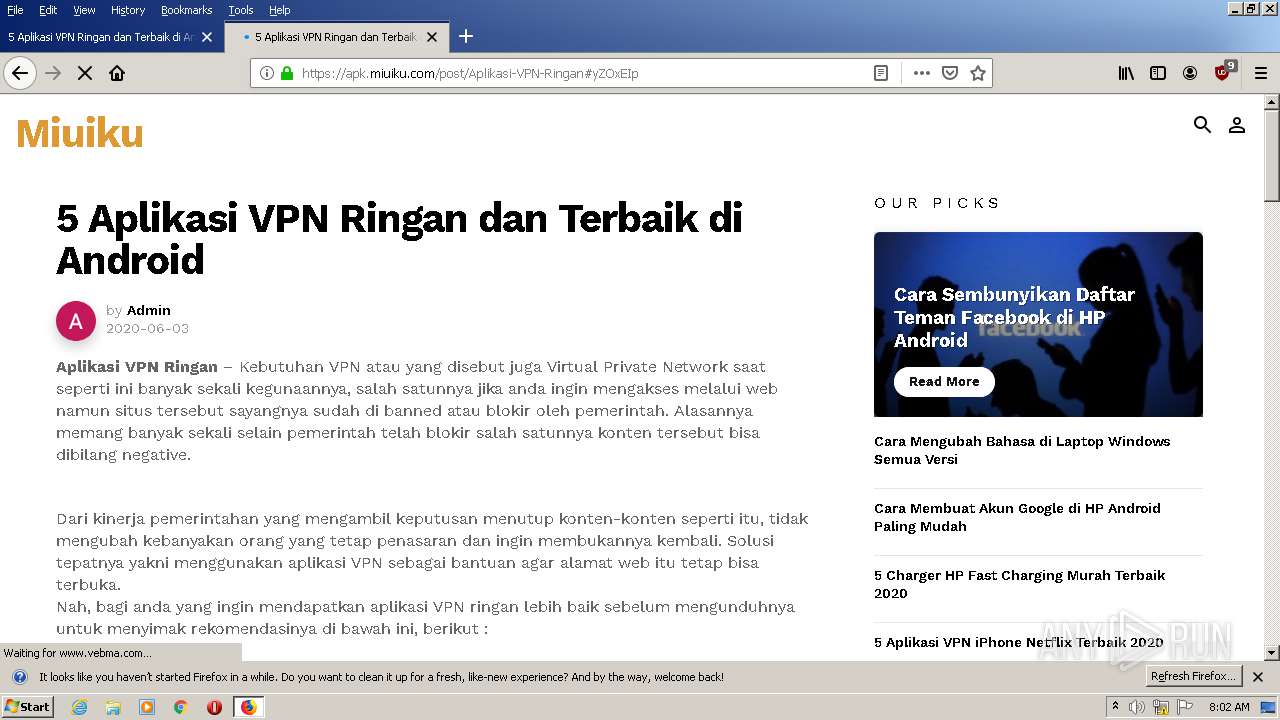Screen dimensions: 1280x720
Task: Save page to Pocket
Action: pos(950,73)
